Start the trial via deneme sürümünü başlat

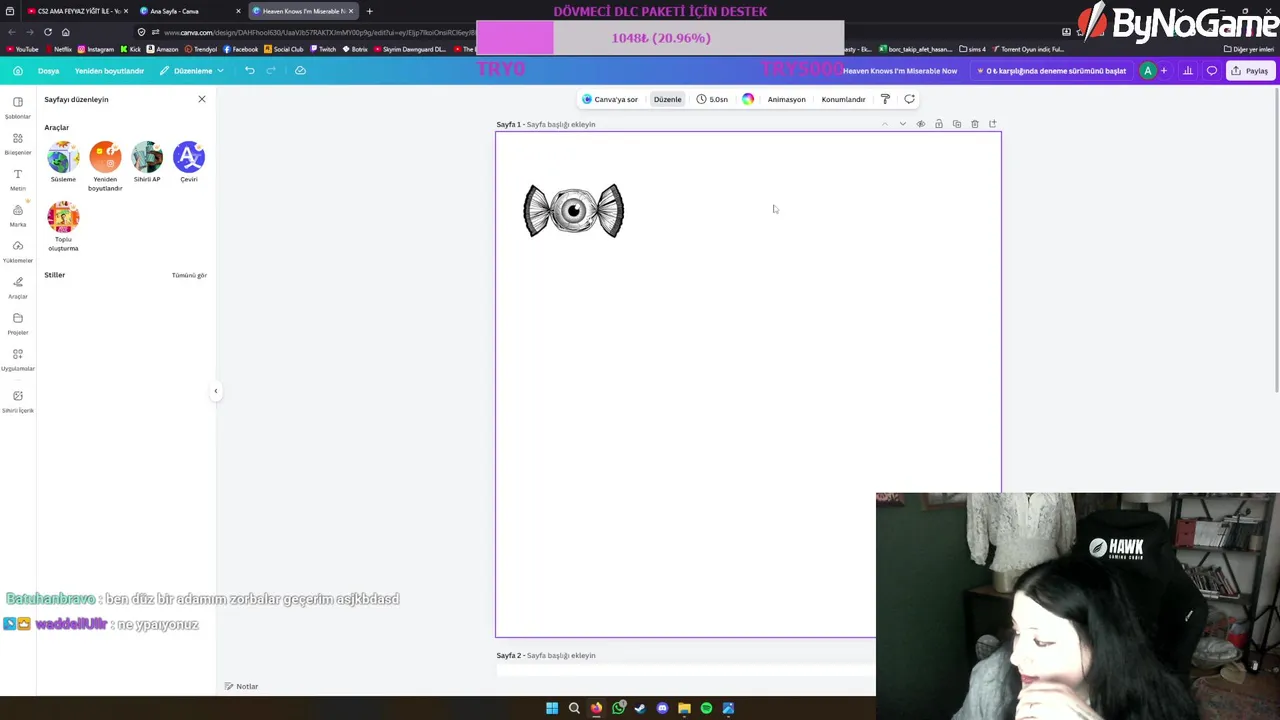1051,71
